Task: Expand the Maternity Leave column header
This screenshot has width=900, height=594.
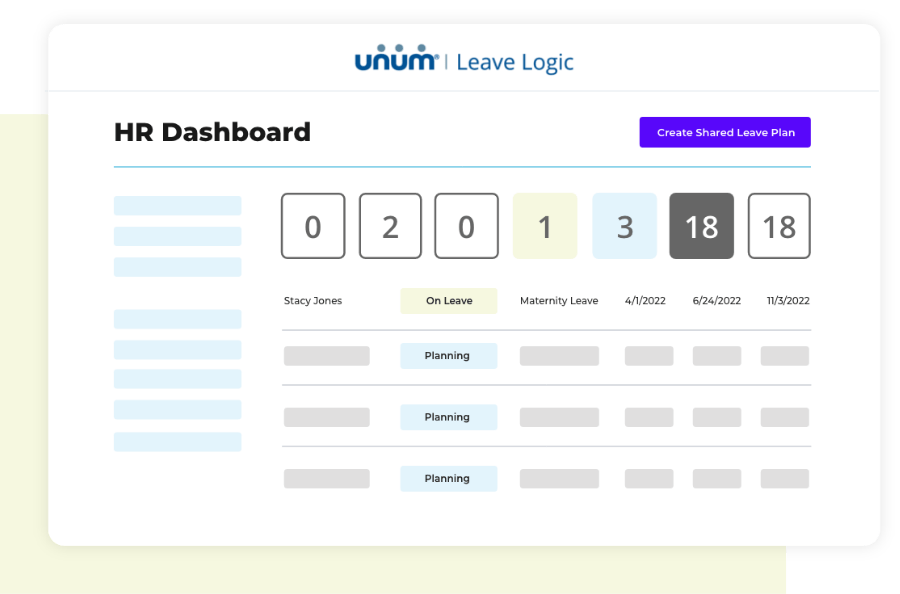Action: point(558,300)
